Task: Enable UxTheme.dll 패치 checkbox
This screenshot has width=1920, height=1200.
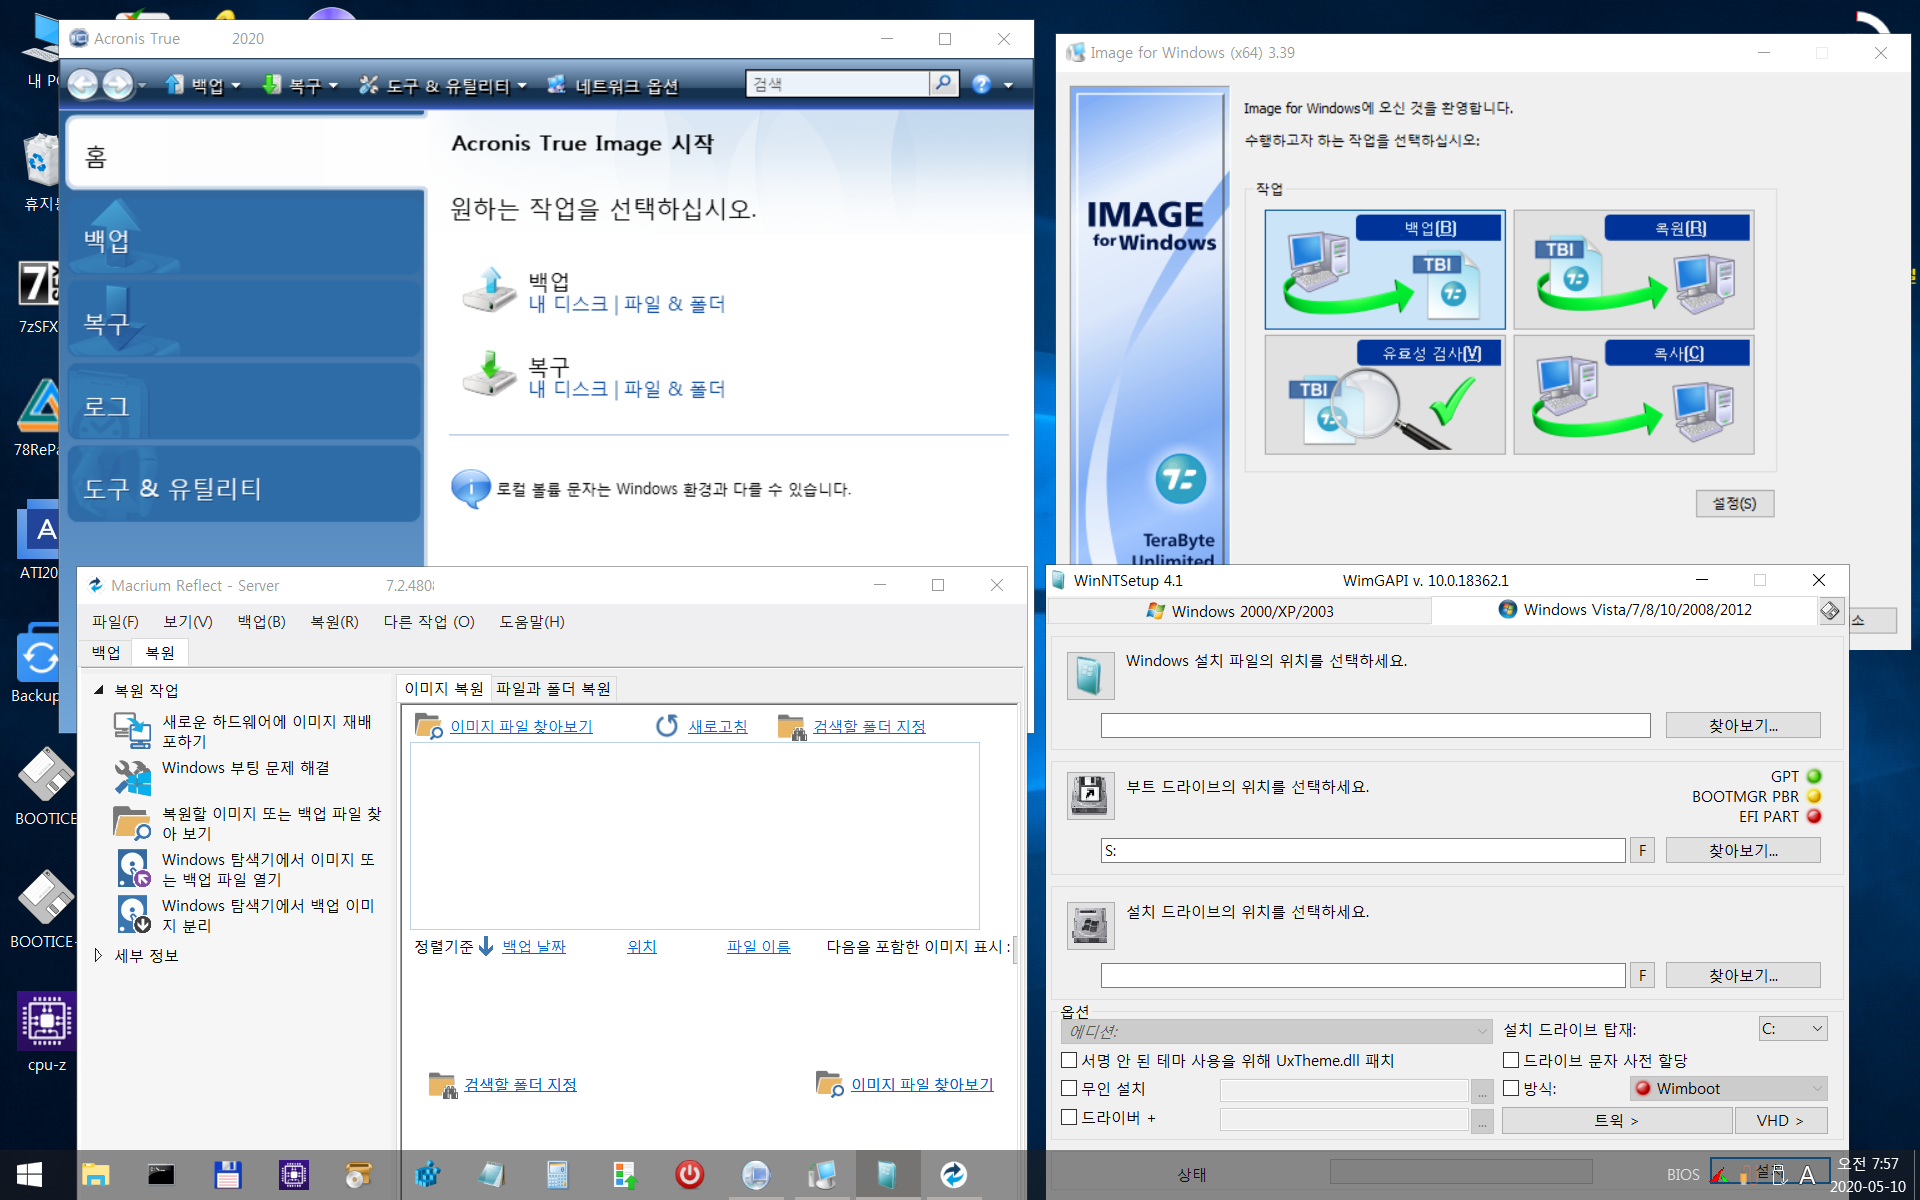Action: click(1069, 1060)
